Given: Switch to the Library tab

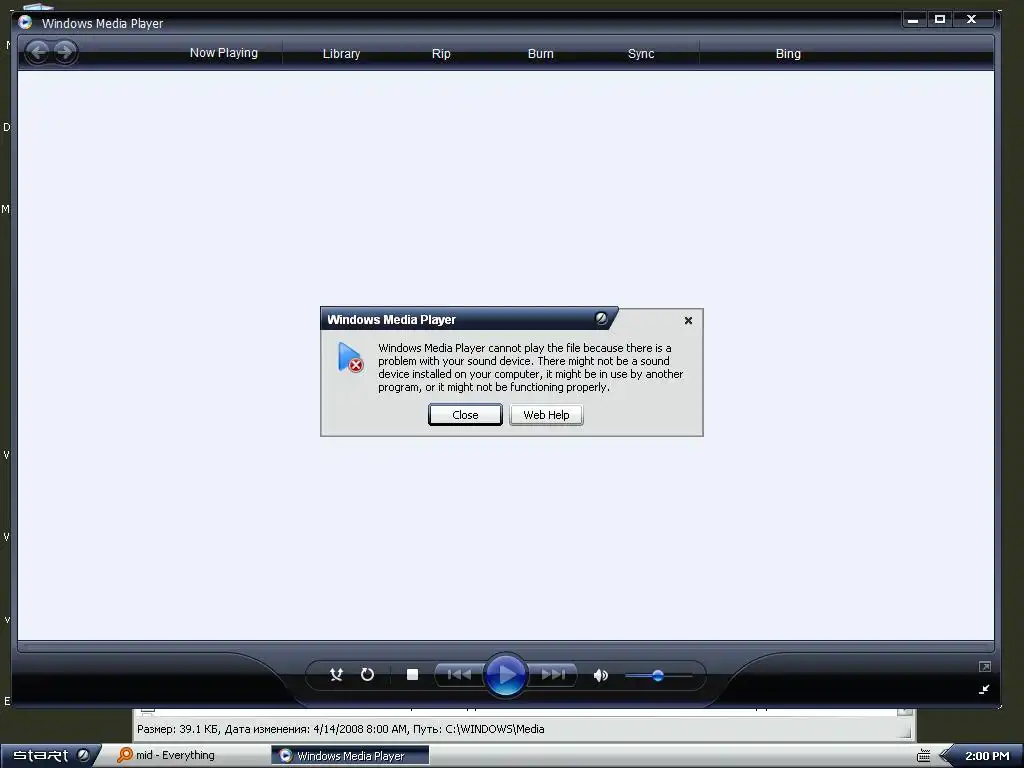Looking at the screenshot, I should 341,54.
